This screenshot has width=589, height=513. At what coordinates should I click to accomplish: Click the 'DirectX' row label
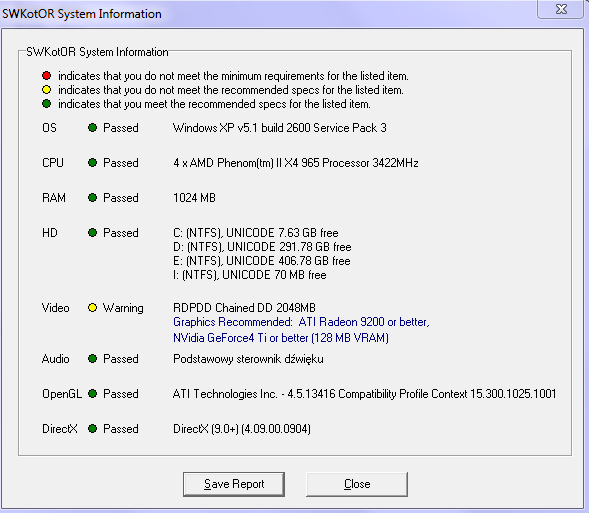click(60, 429)
